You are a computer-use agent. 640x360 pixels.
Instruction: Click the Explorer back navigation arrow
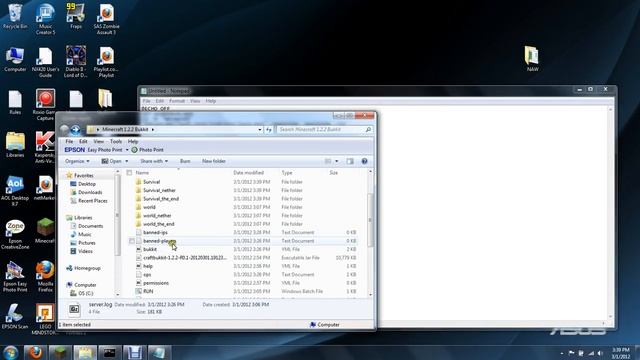(64, 130)
